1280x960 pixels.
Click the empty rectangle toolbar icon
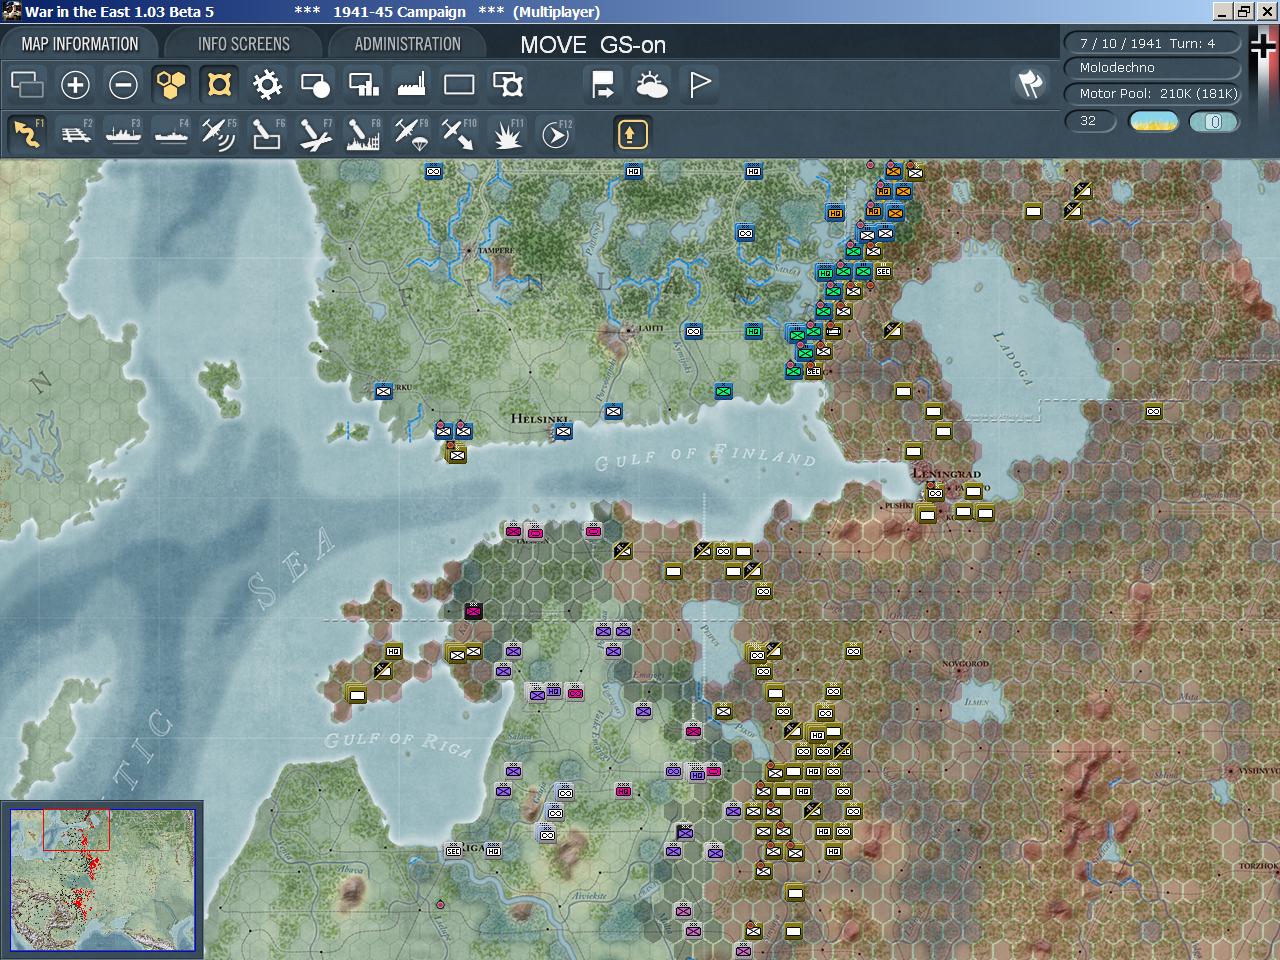pyautogui.click(x=459, y=85)
